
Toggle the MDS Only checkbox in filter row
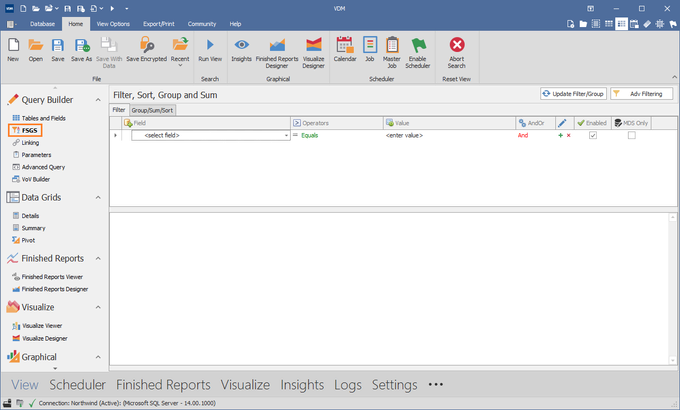click(632, 135)
